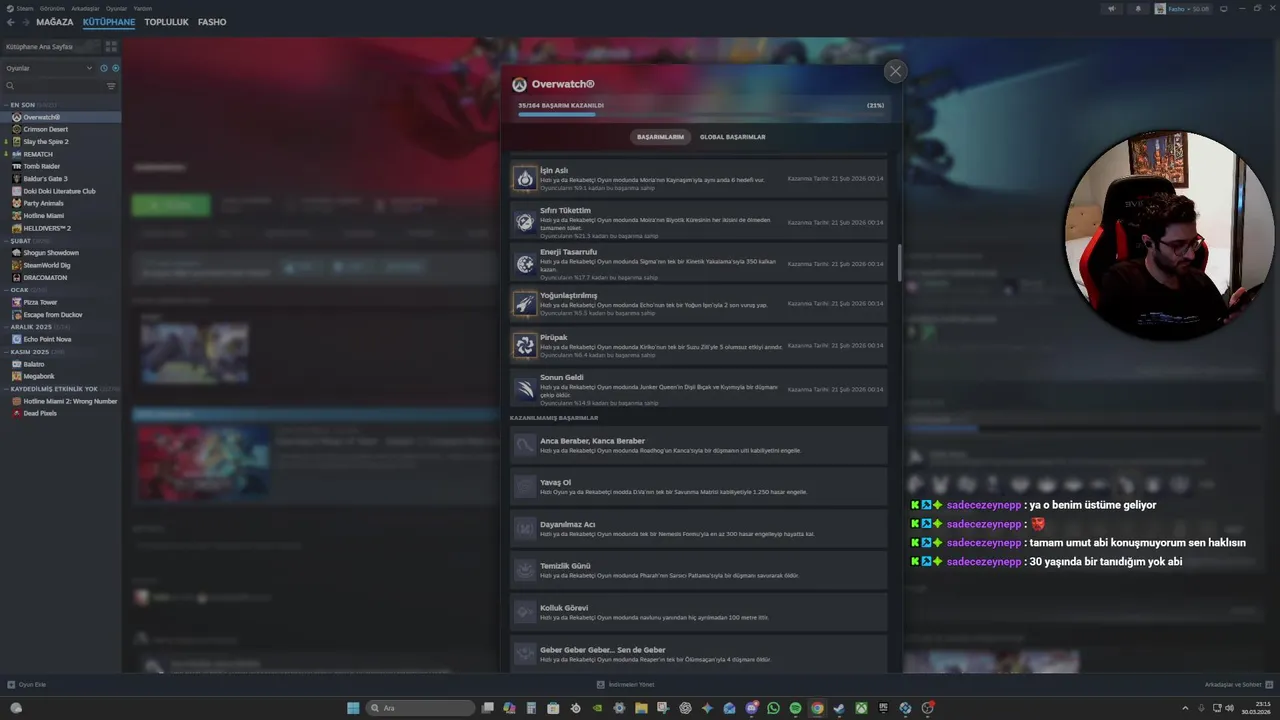
Task: Collapse the ARALIK 2025 category
Action: point(5,327)
